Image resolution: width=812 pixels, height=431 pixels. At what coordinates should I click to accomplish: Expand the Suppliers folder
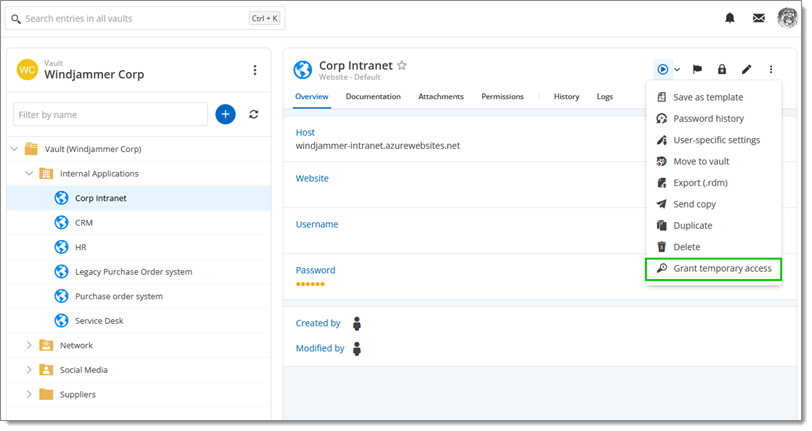[x=29, y=394]
